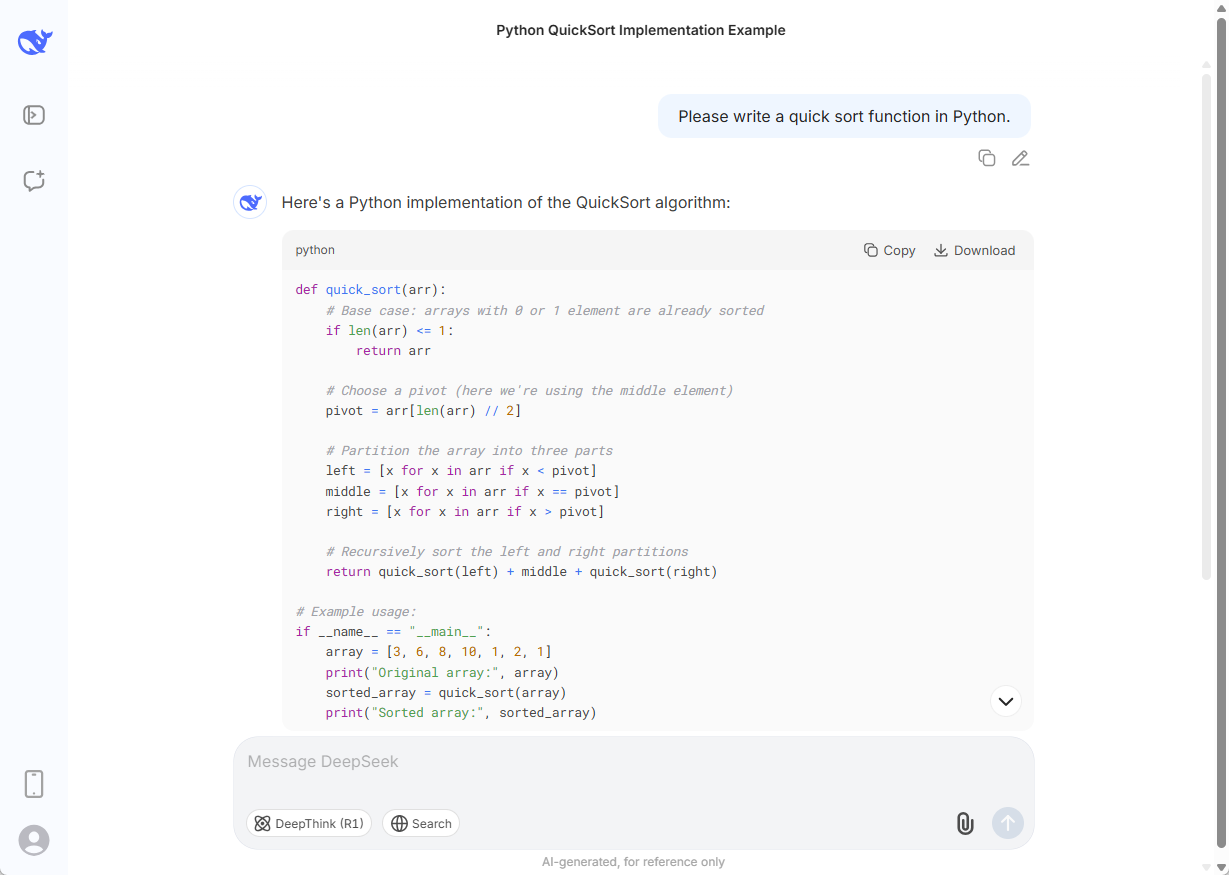Image resolution: width=1229 pixels, height=875 pixels.
Task: Start a new chat from the sidebar
Action: coord(34,181)
